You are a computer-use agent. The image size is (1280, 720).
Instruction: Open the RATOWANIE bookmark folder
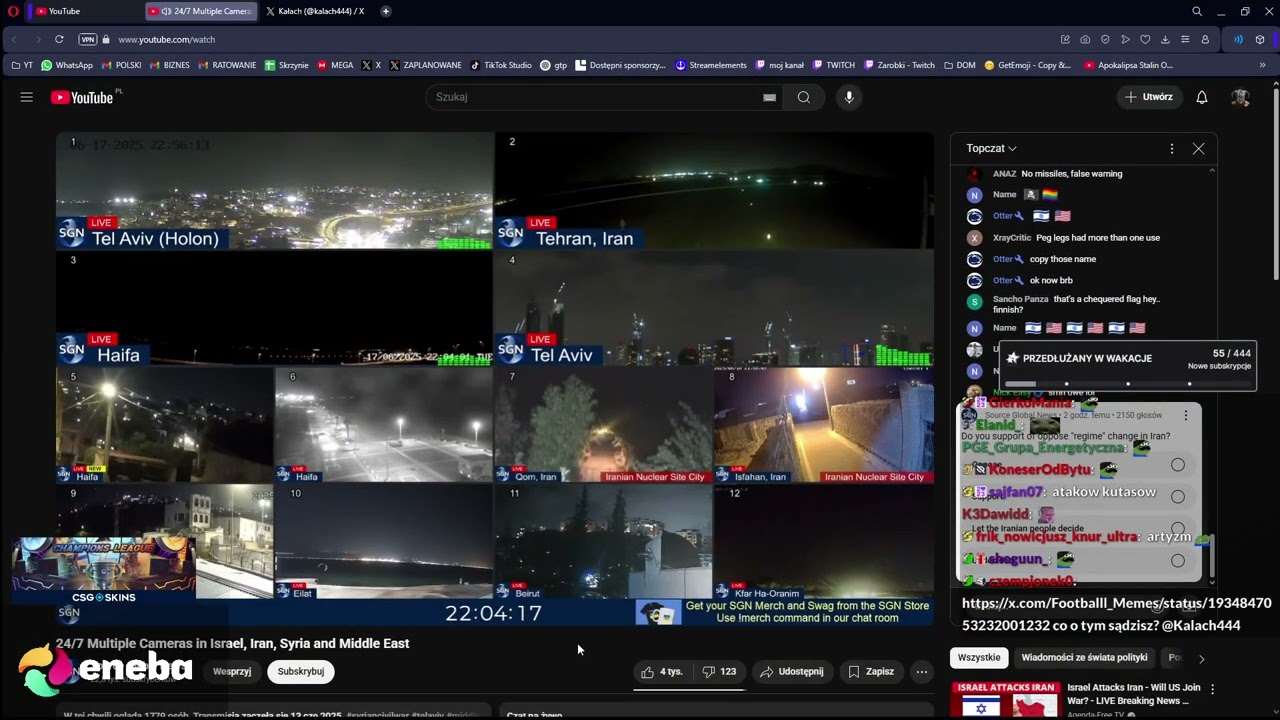228,65
